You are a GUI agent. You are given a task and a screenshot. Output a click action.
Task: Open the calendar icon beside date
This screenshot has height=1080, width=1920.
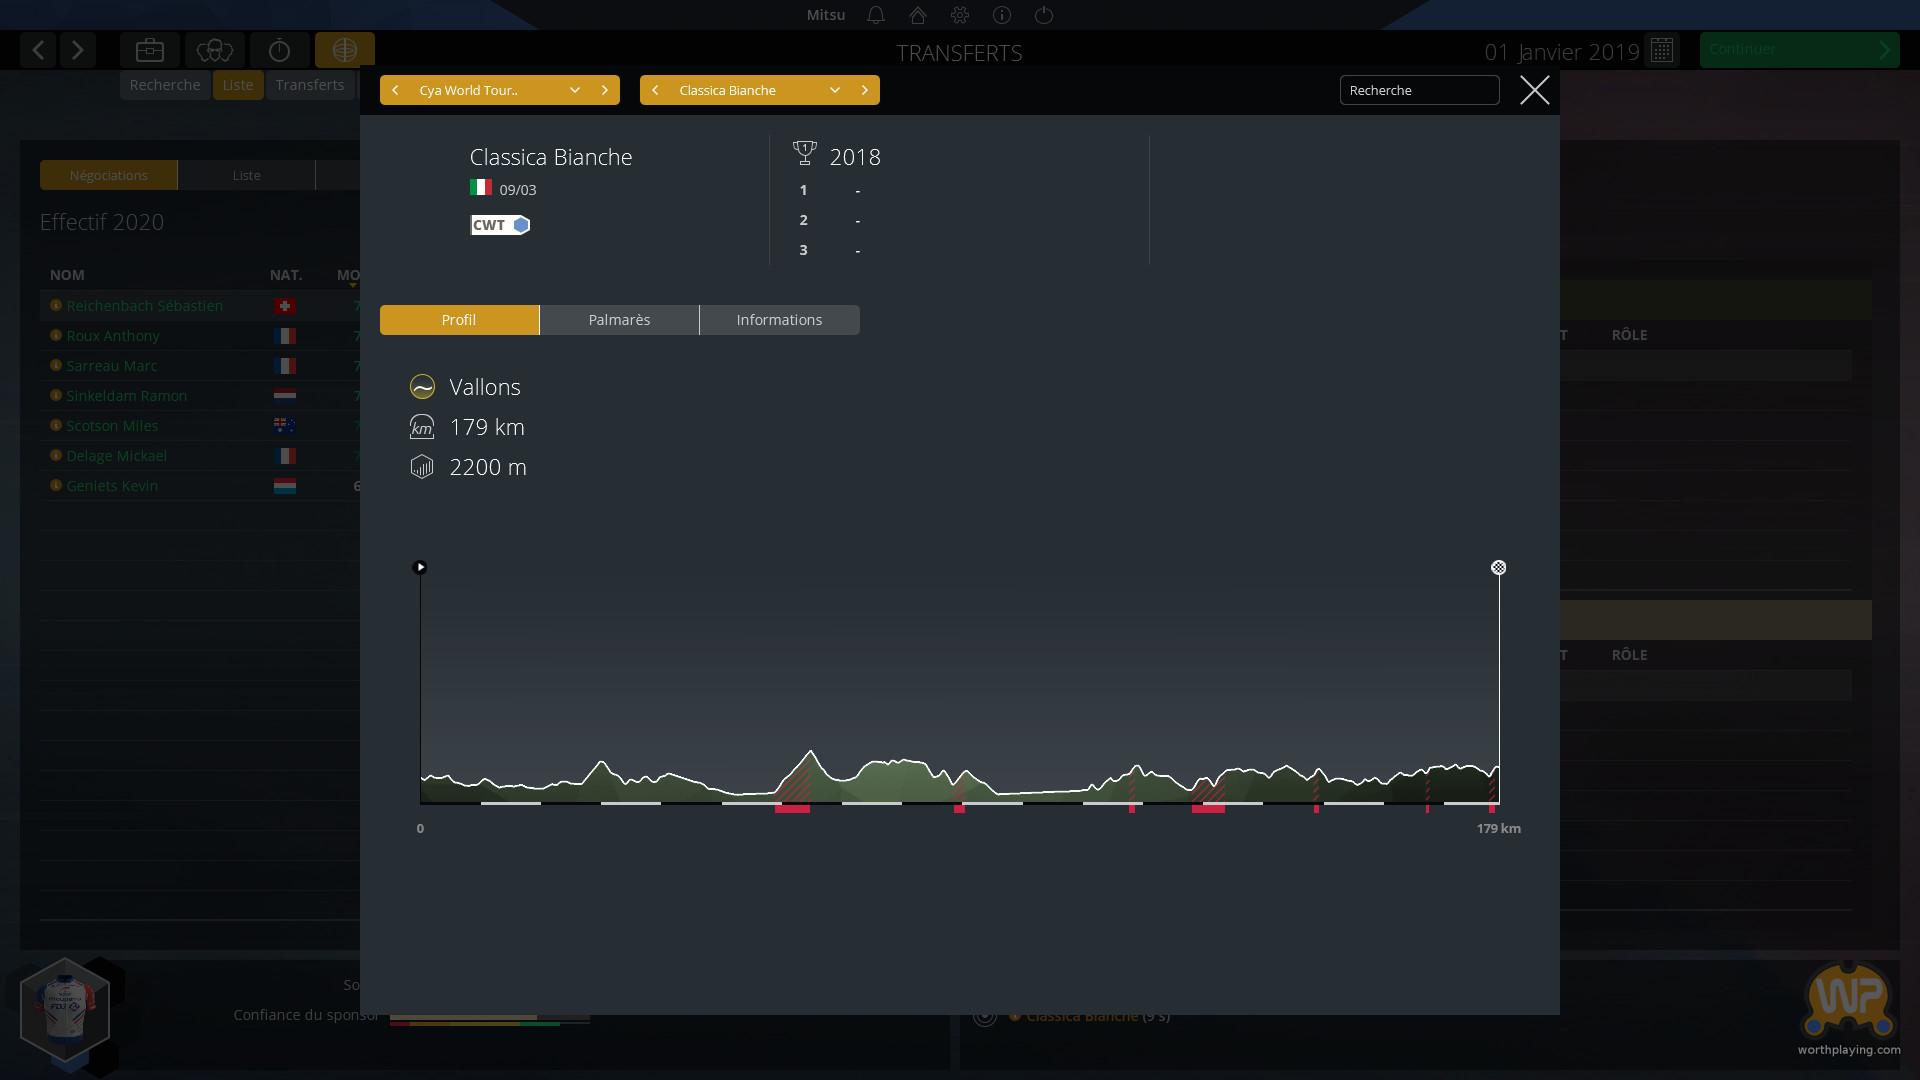[1662, 50]
